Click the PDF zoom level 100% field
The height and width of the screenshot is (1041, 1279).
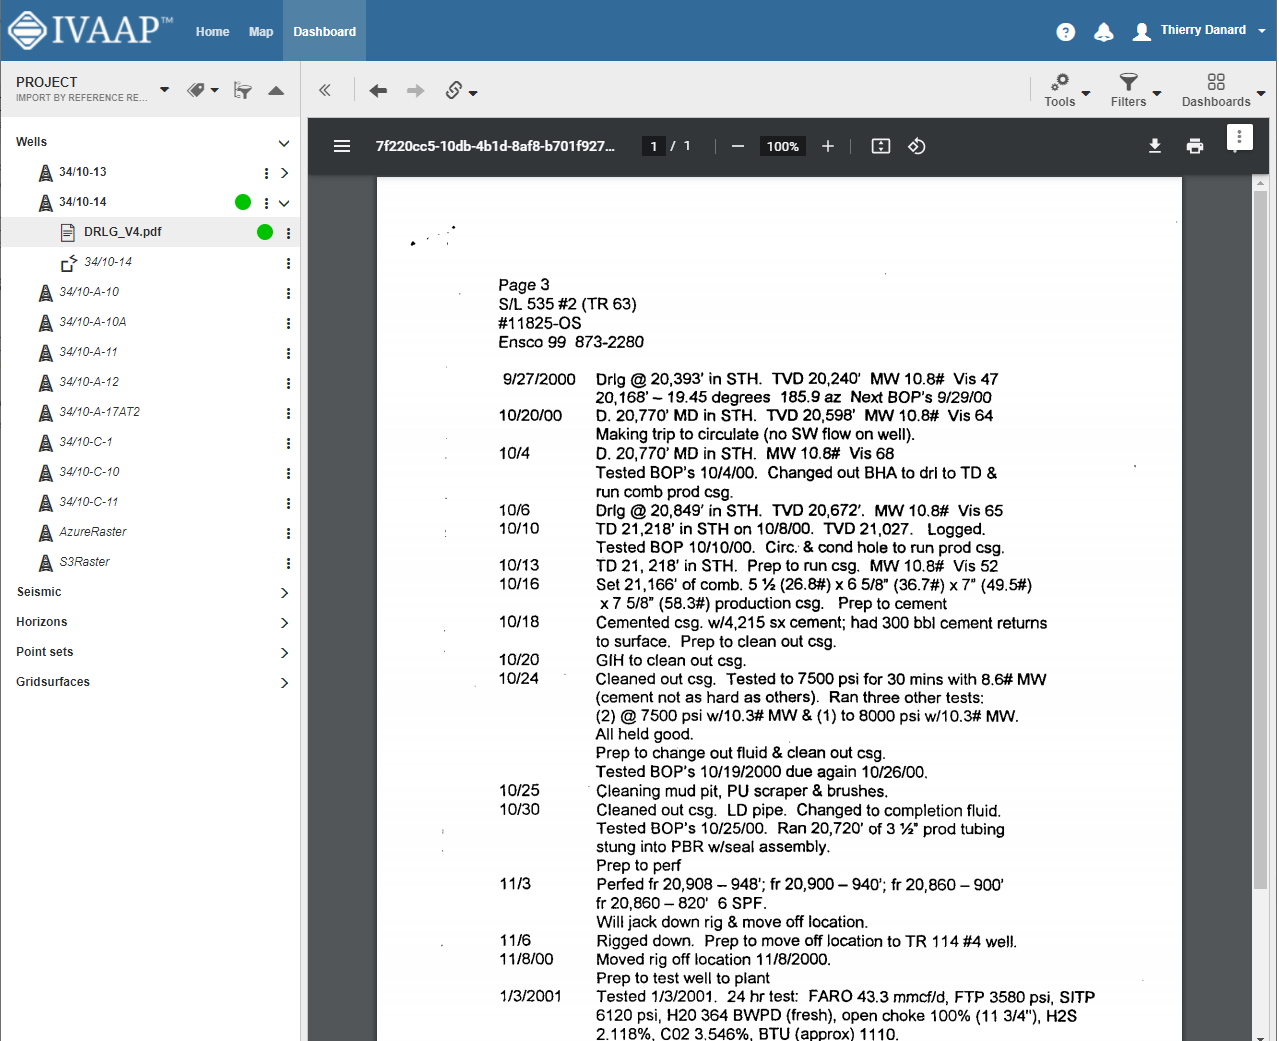pyautogui.click(x=782, y=146)
